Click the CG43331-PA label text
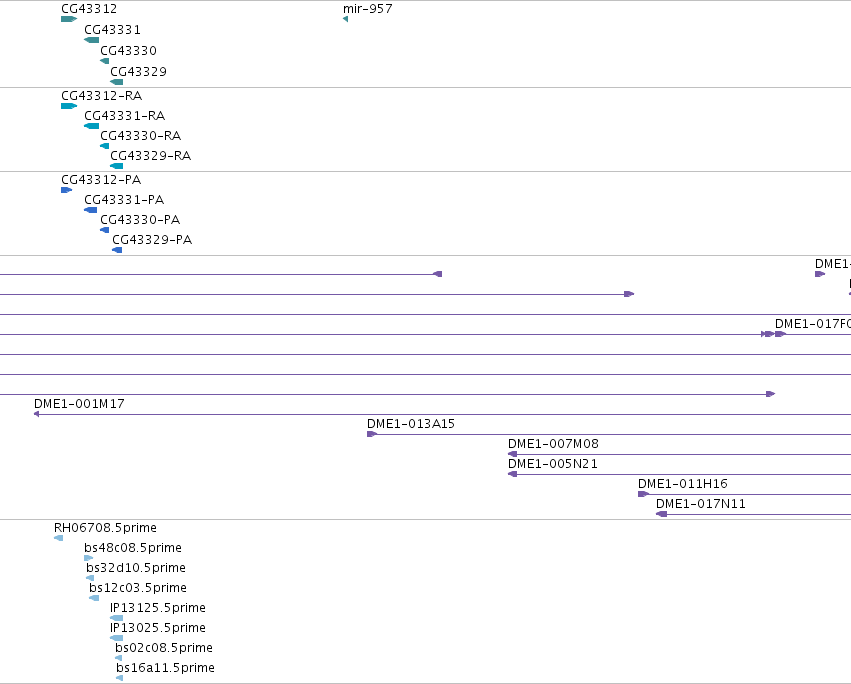 124,200
